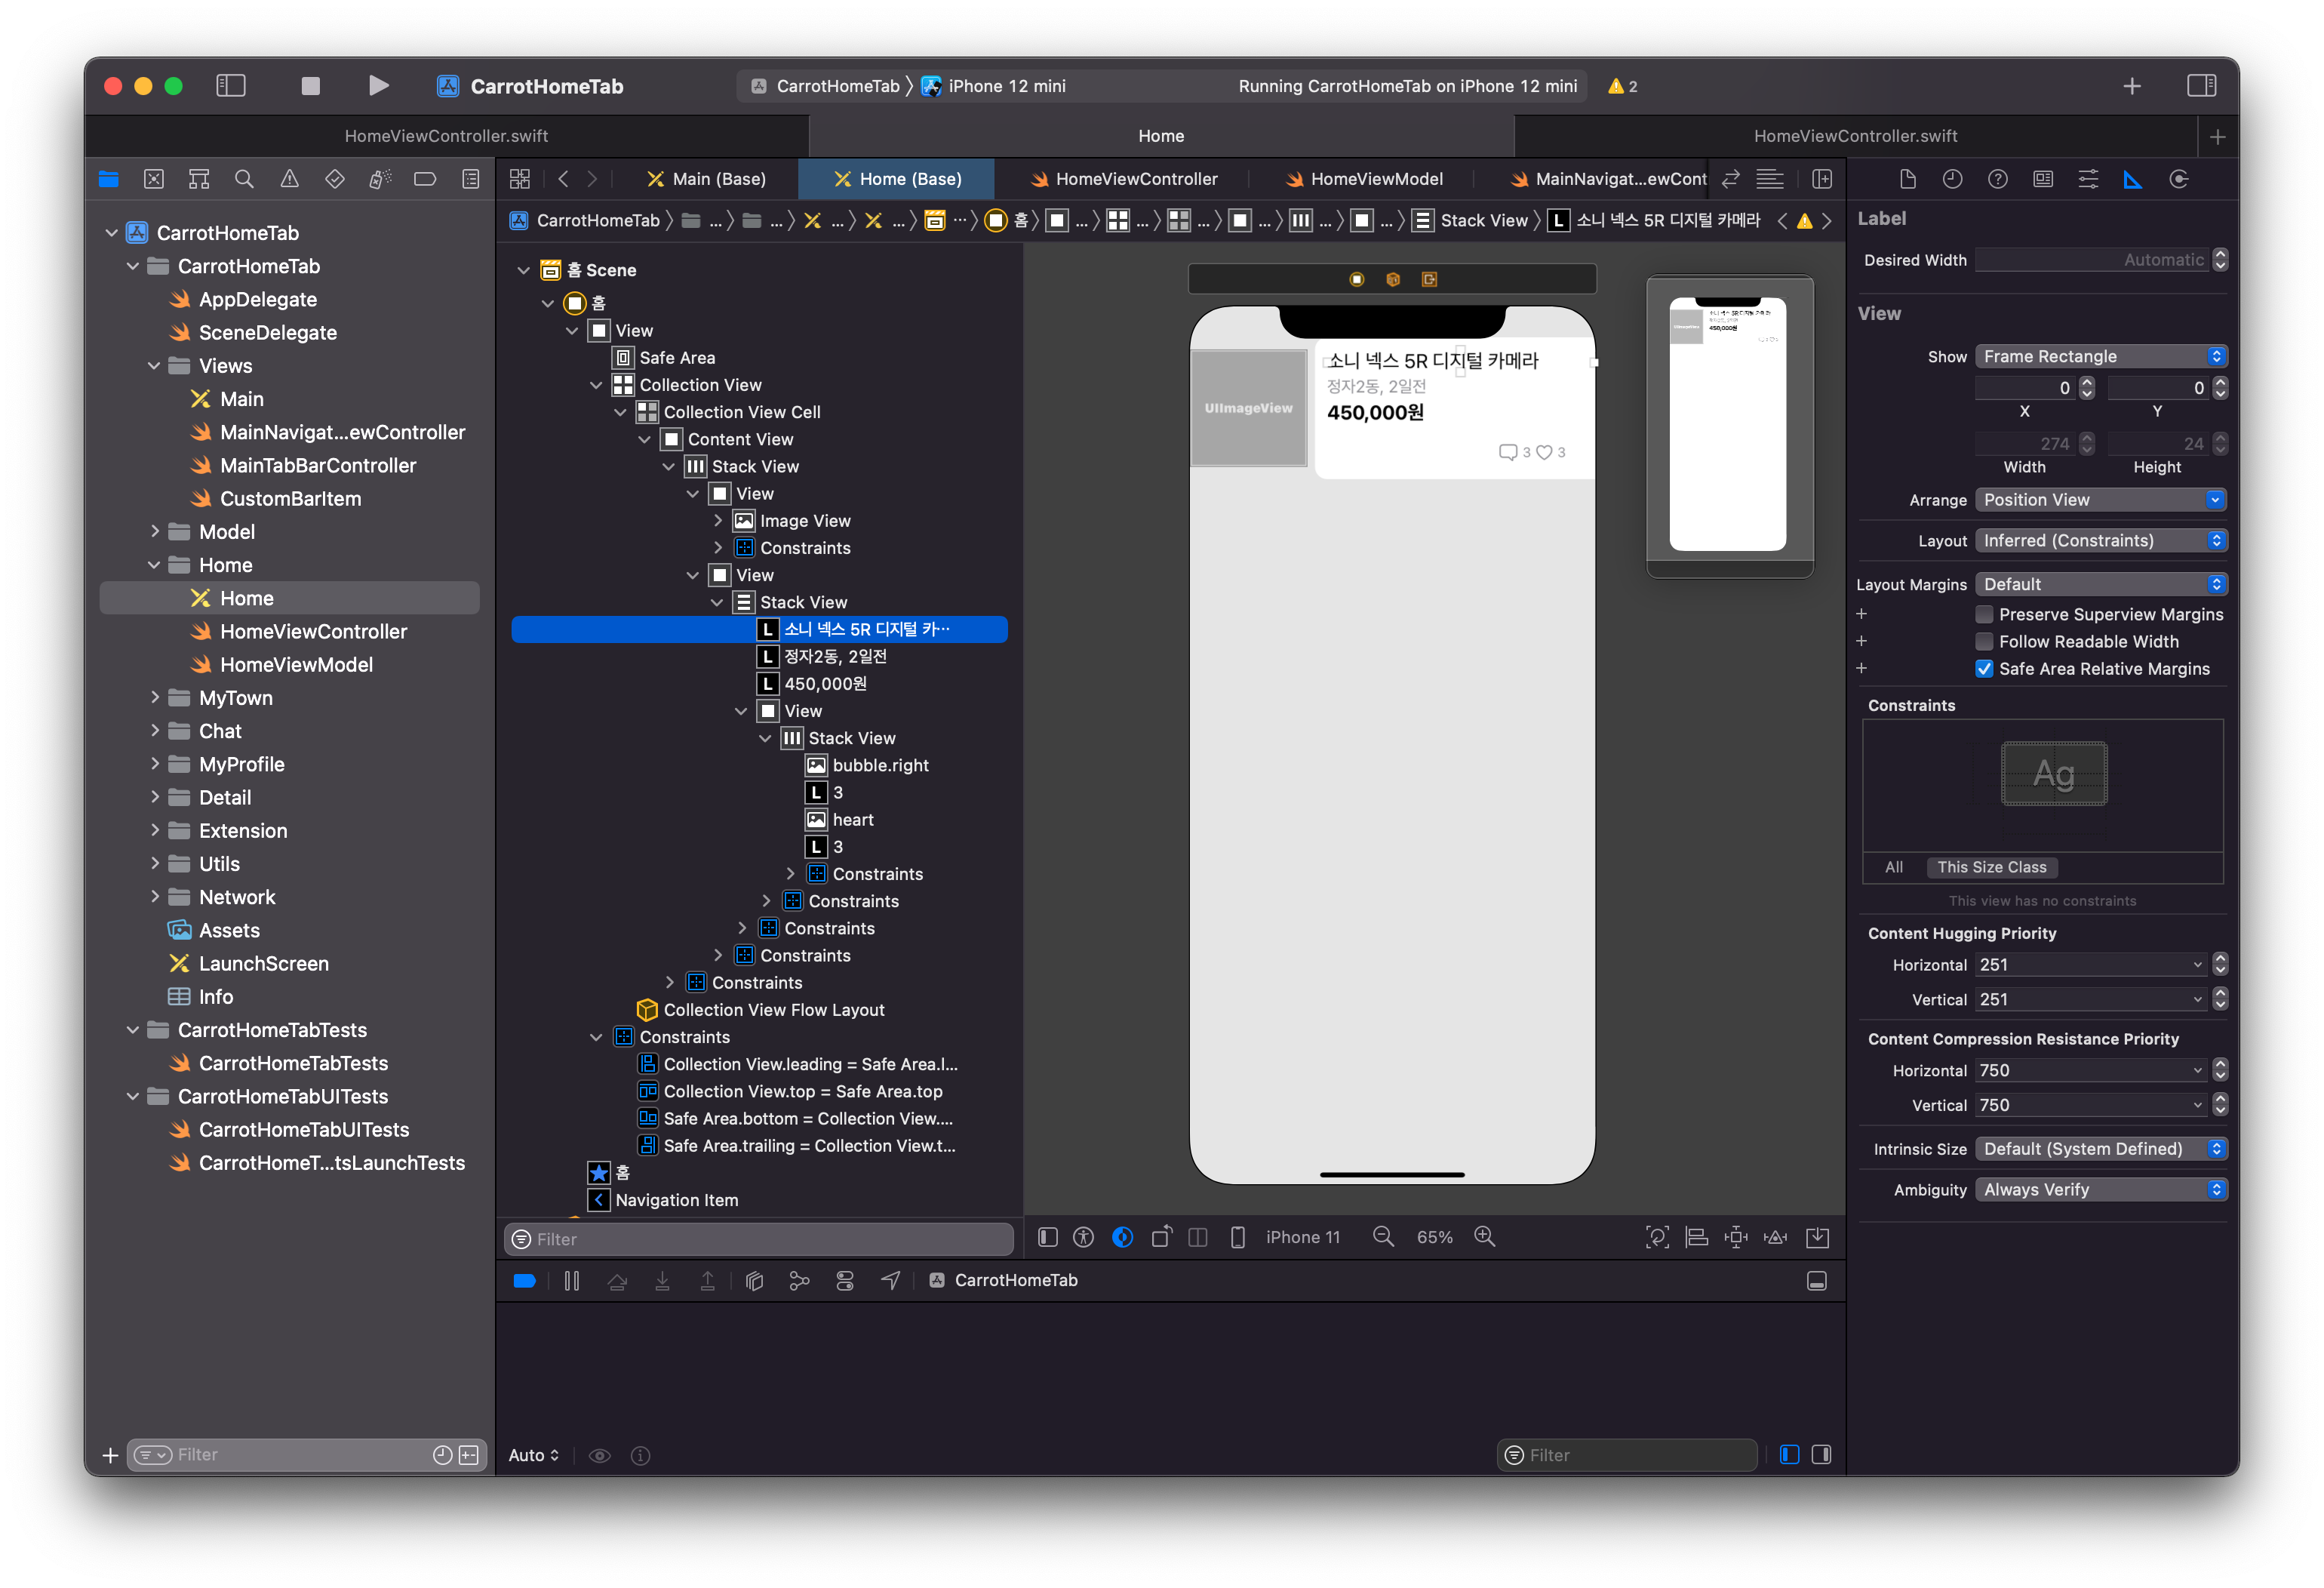Image resolution: width=2324 pixels, height=1588 pixels.
Task: Pause program execution in debug bar
Action: click(x=572, y=1281)
